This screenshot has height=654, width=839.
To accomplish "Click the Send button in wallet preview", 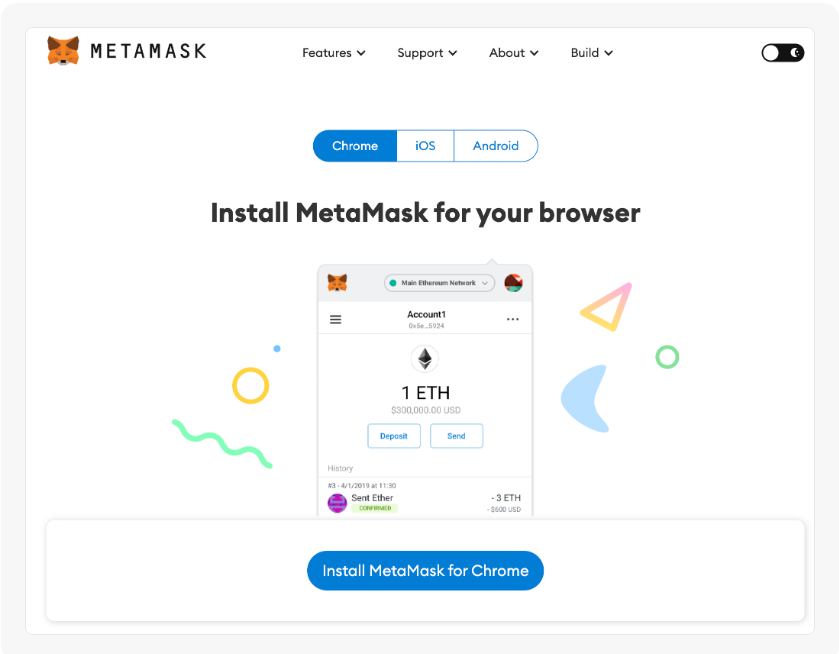I will coord(456,436).
